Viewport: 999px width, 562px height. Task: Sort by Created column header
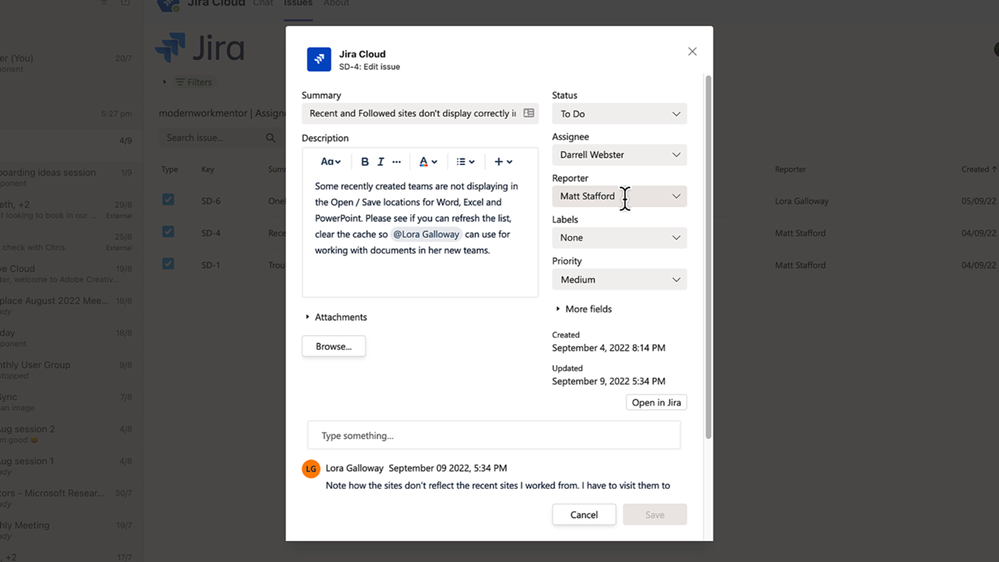point(979,169)
